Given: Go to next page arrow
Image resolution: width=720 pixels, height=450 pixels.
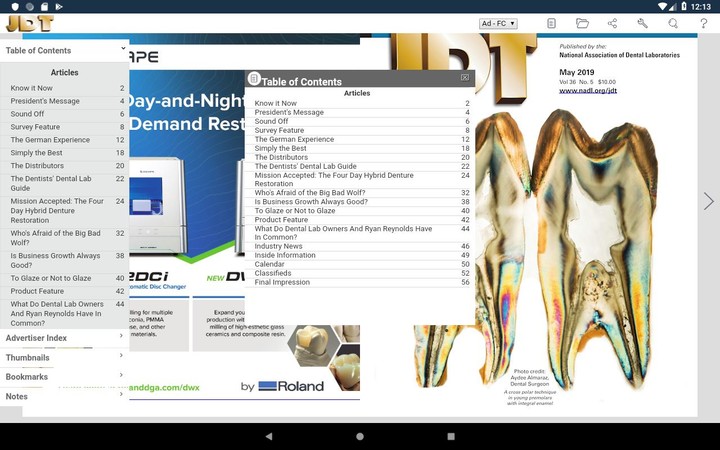Looking at the screenshot, I should [x=709, y=201].
